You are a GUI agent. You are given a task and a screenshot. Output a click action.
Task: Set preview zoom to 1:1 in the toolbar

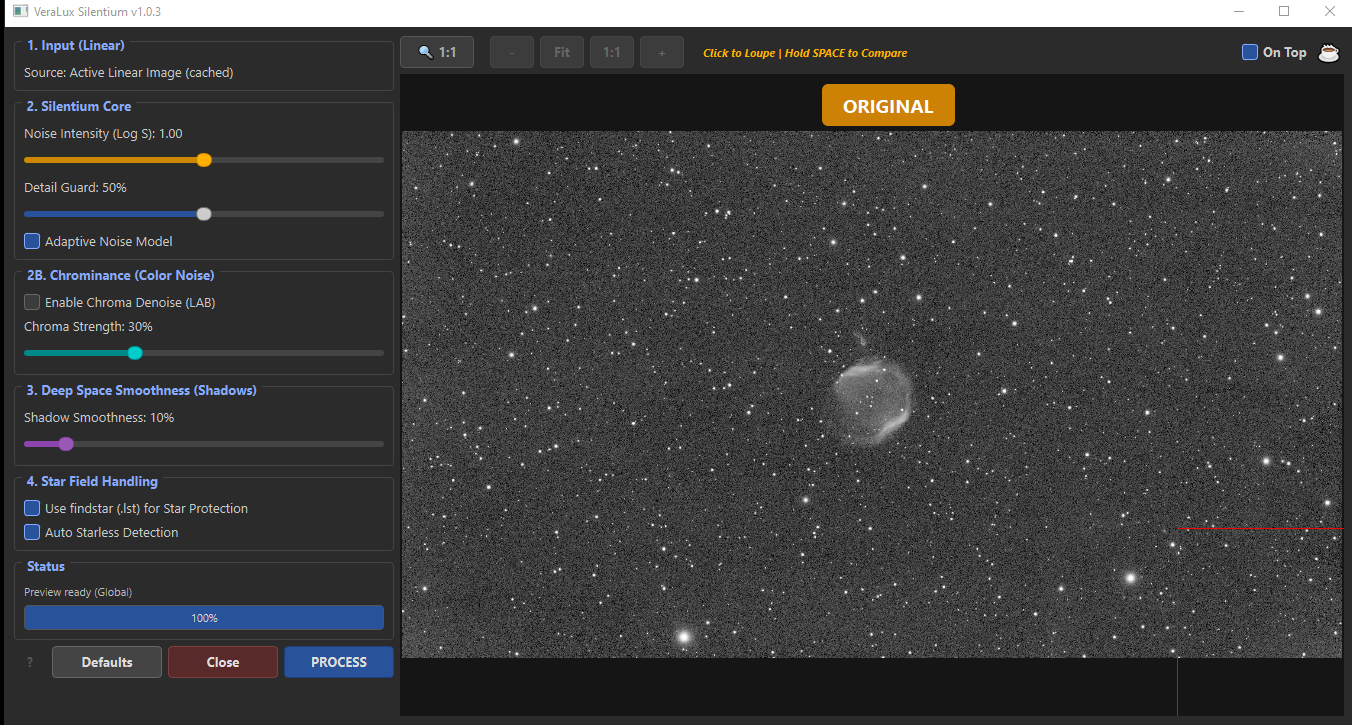612,52
